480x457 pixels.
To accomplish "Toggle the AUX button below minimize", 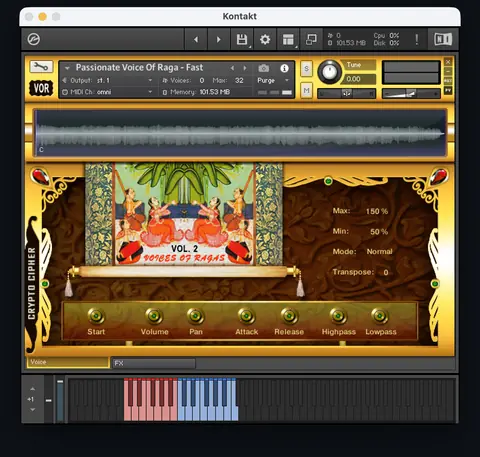I will click(448, 81).
